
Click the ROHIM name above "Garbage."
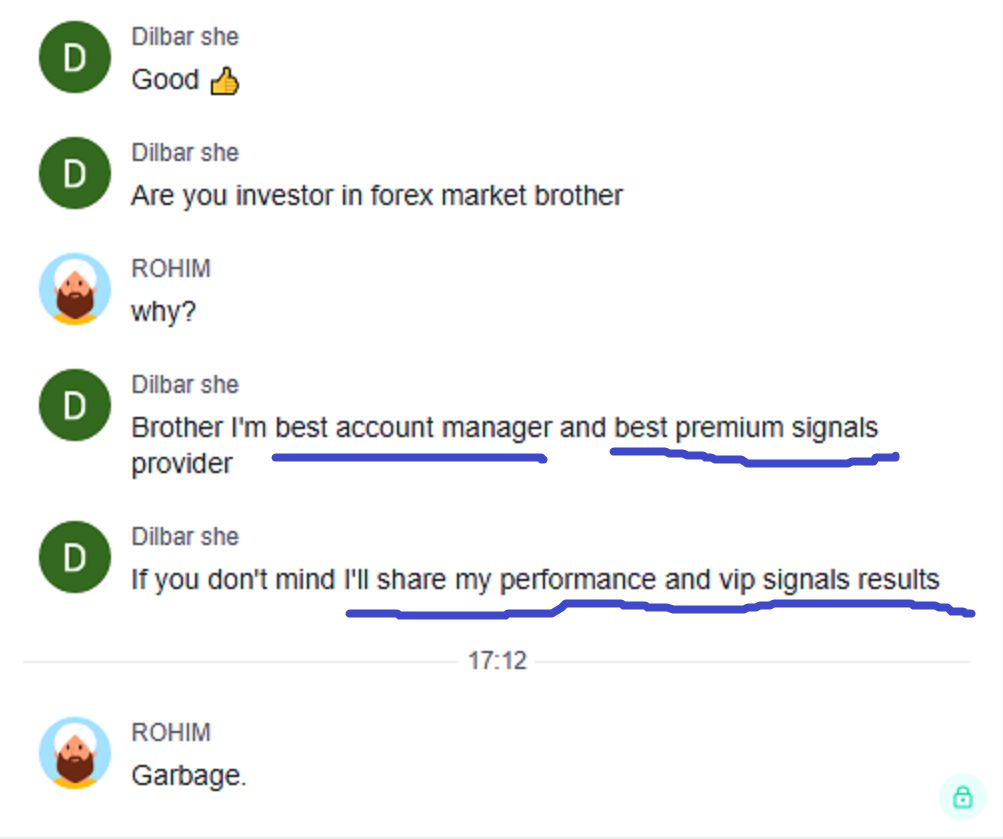click(x=171, y=733)
